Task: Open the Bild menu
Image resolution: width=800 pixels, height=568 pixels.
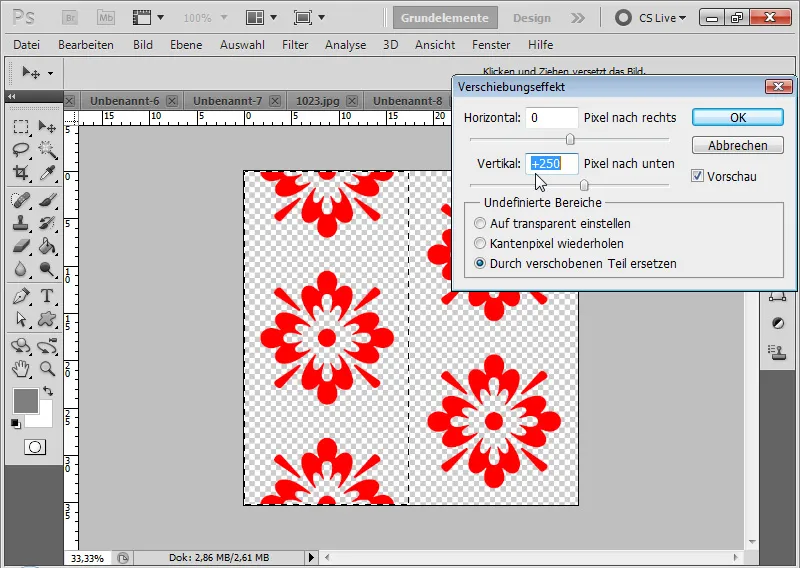Action: tap(143, 45)
